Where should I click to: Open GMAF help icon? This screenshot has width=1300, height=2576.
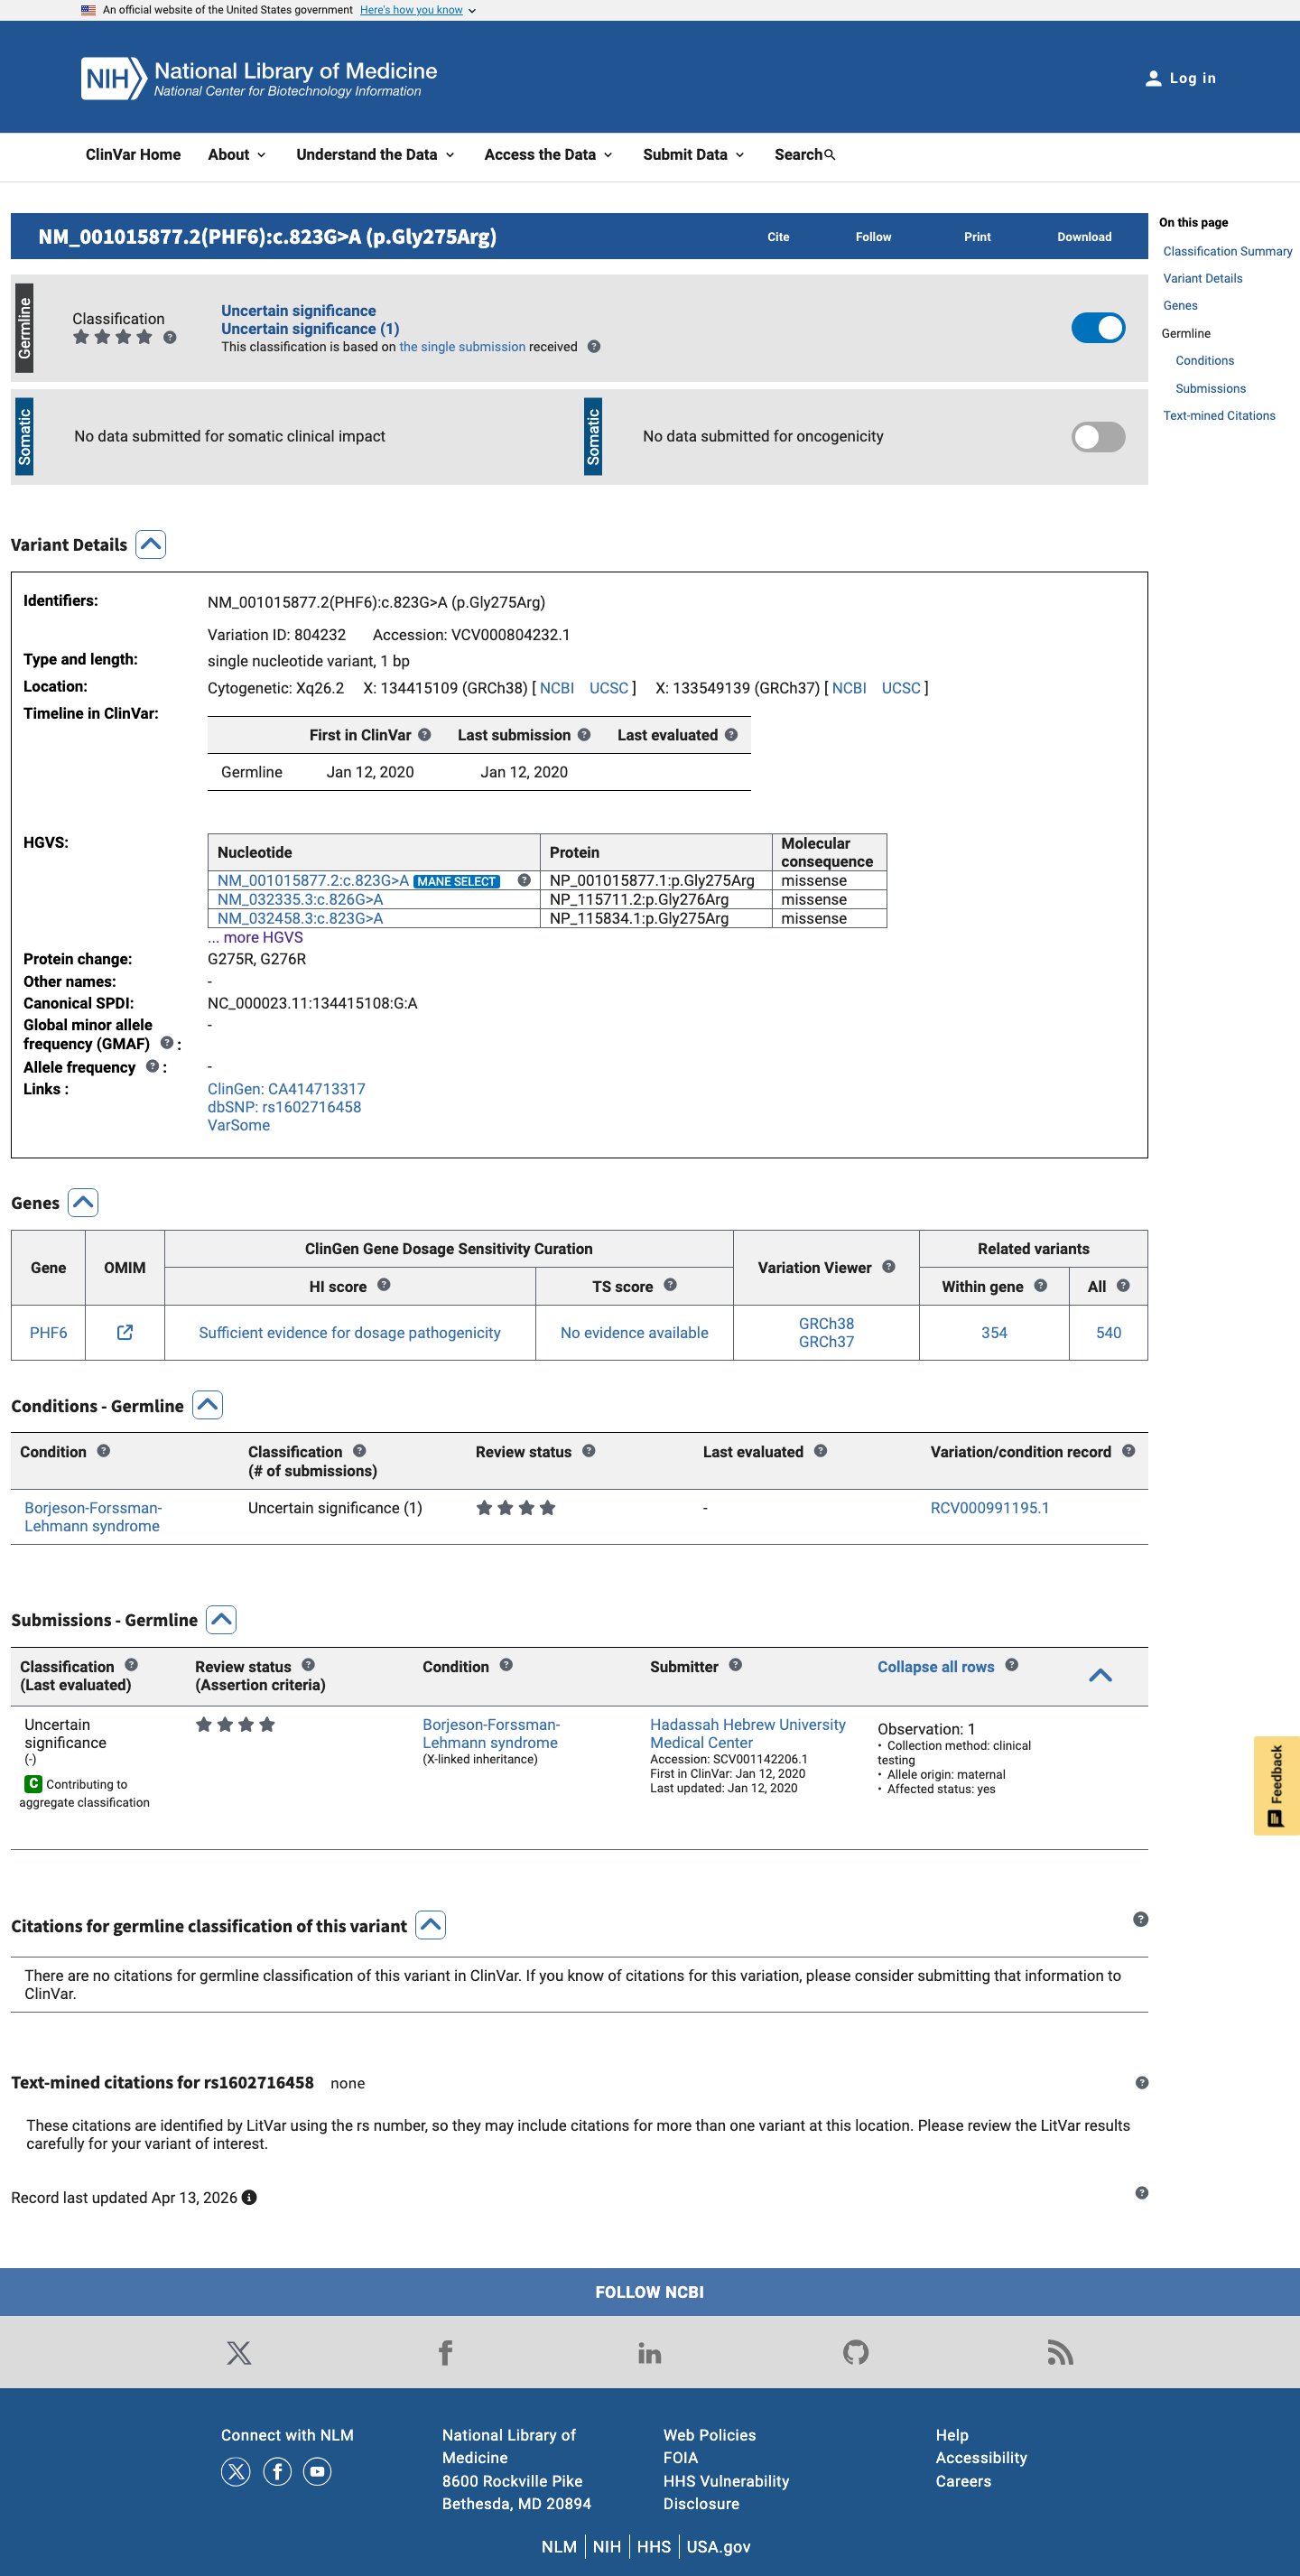point(167,1043)
